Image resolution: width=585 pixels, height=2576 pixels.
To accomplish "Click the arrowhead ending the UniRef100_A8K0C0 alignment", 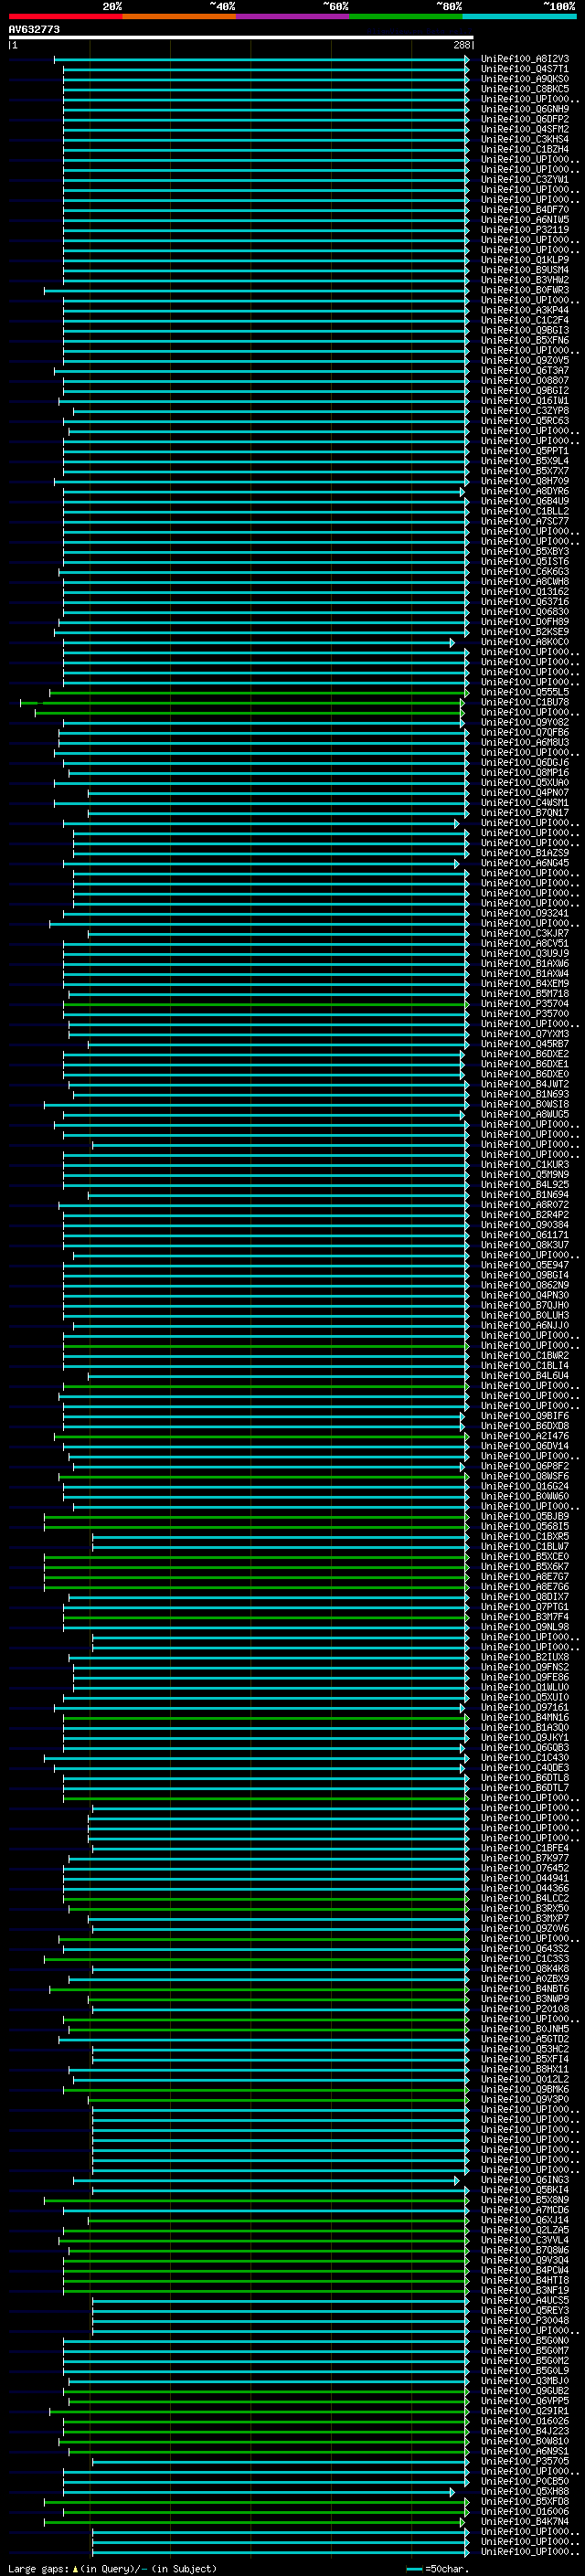I will pos(452,642).
